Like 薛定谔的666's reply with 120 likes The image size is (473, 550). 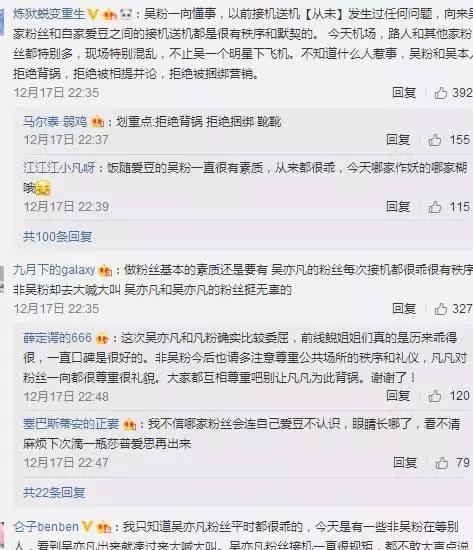[435, 396]
